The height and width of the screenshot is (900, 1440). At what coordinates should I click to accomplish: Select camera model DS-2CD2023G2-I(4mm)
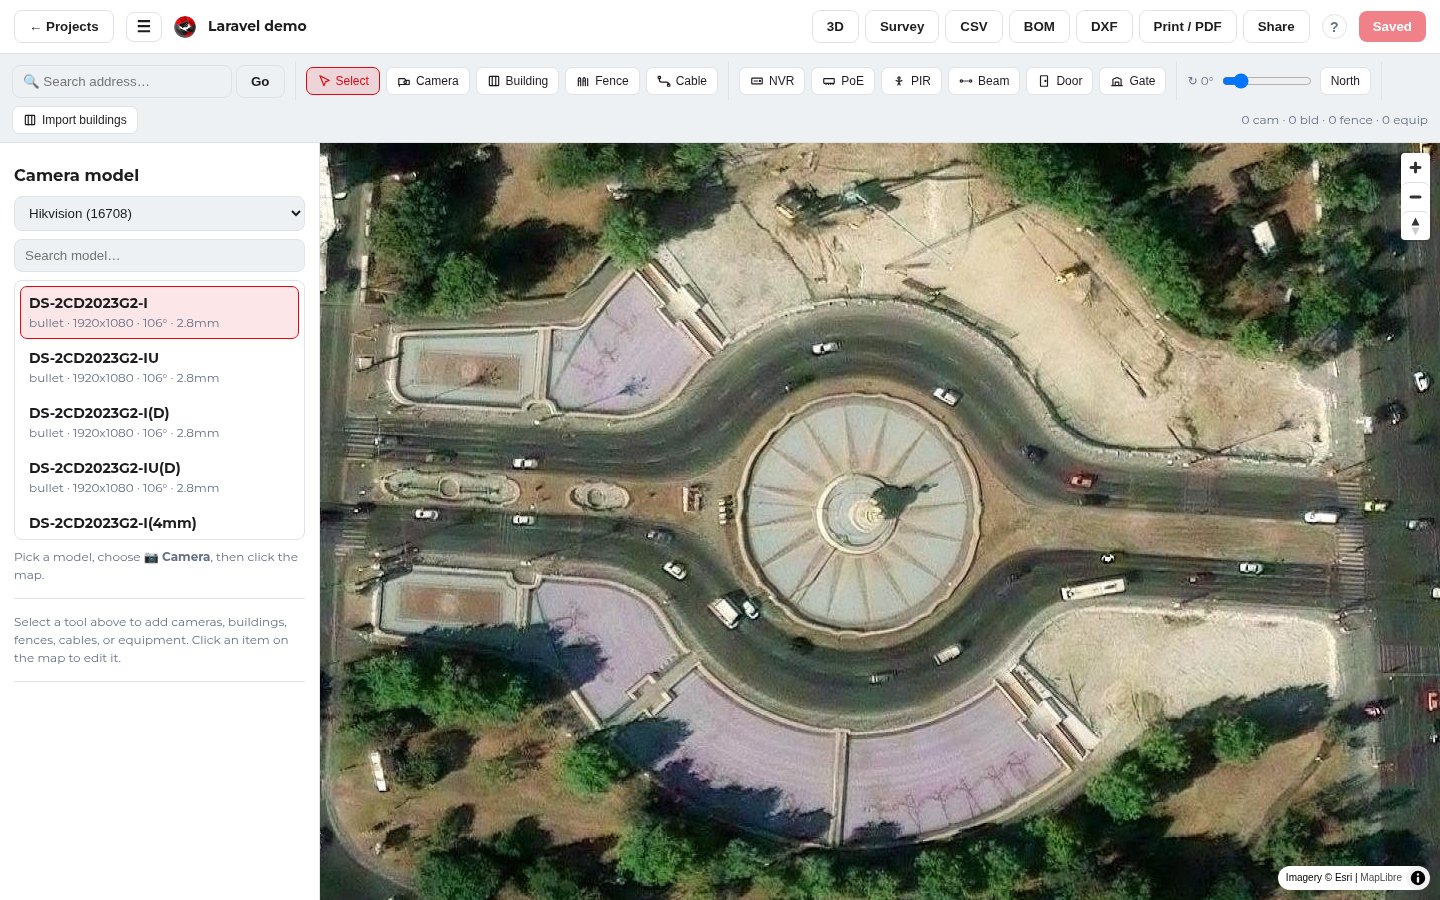(159, 523)
